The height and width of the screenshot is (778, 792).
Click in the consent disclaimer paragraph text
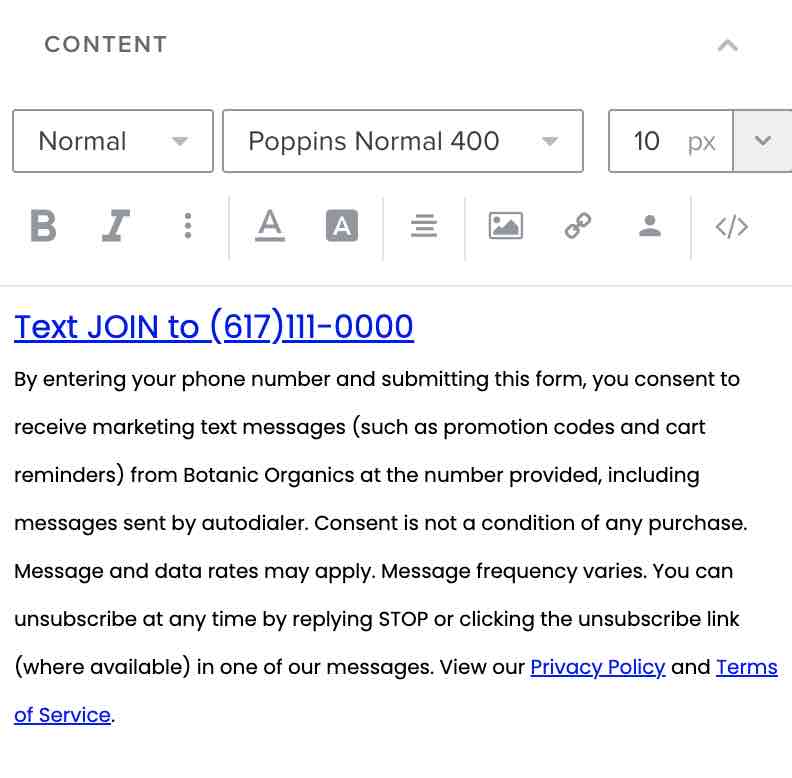click(x=380, y=523)
